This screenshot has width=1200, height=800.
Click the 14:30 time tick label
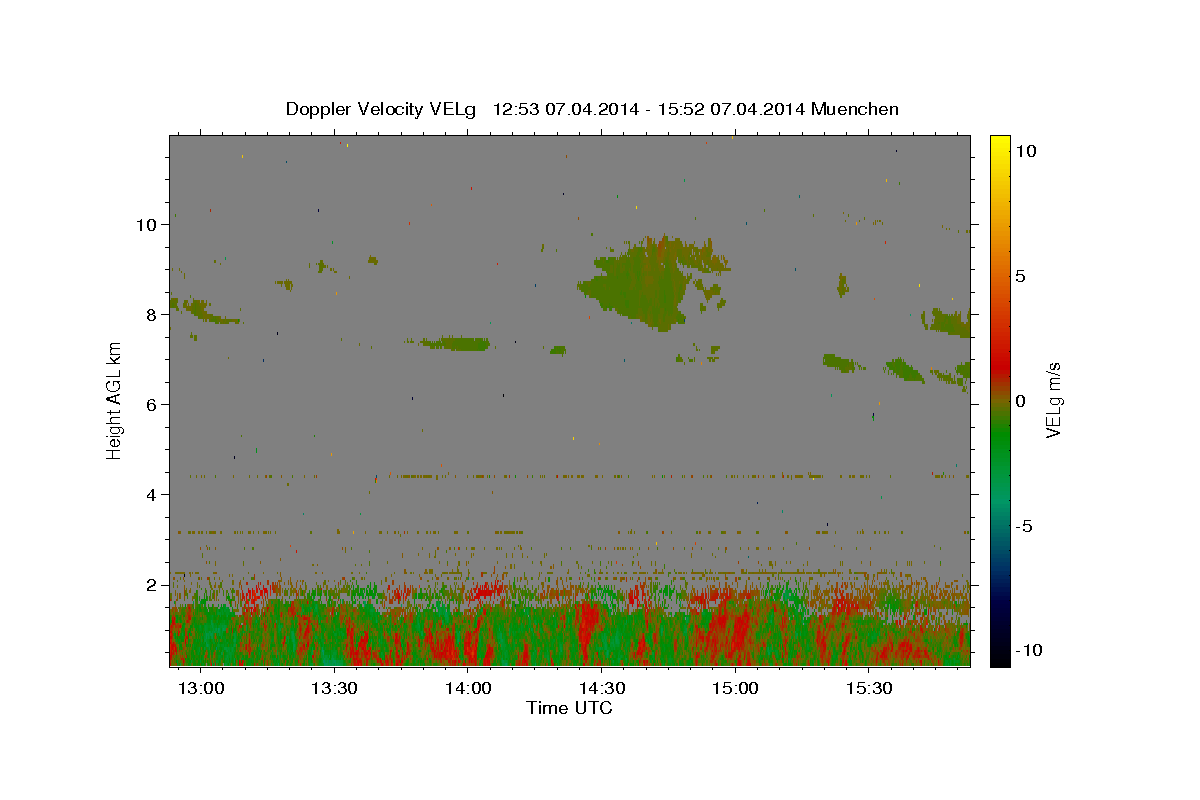click(602, 688)
